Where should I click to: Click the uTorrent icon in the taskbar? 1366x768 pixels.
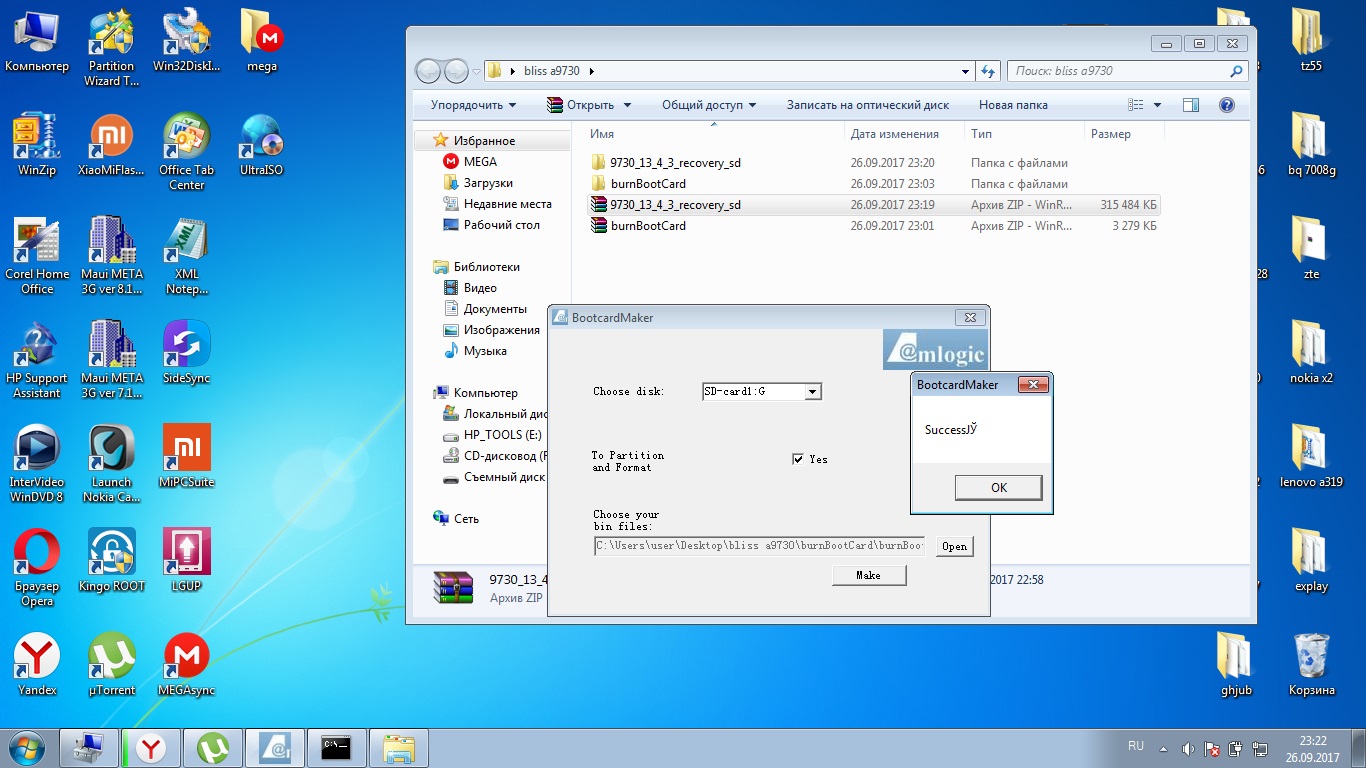[212, 747]
